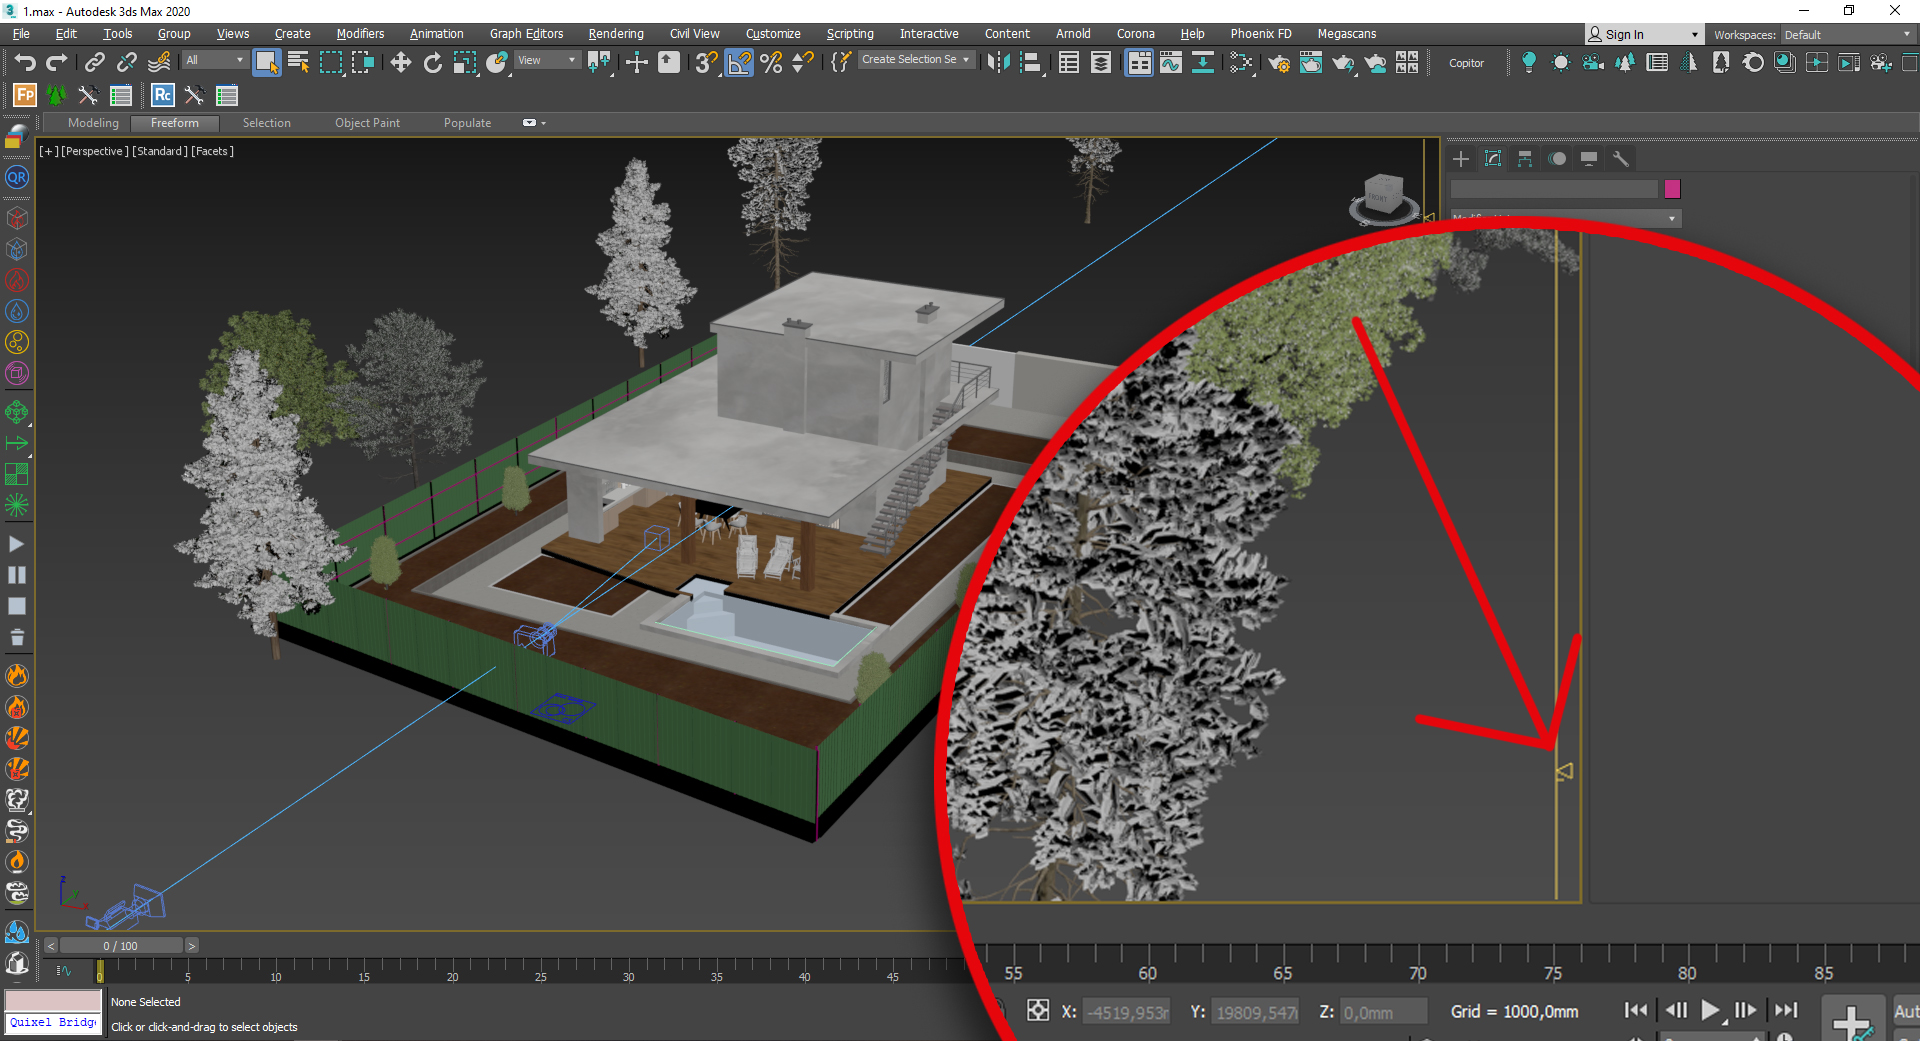Toggle Spinner Snap button
The image size is (1920, 1041).
click(803, 63)
